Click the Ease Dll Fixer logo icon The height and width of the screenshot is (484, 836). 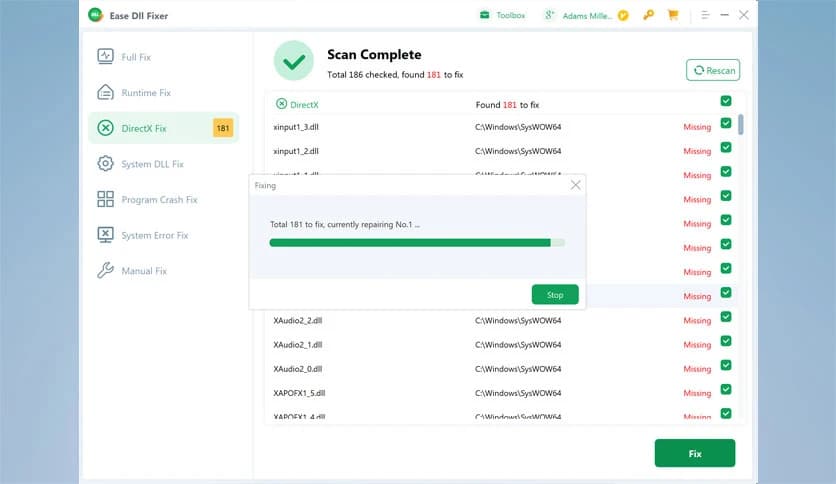click(95, 15)
